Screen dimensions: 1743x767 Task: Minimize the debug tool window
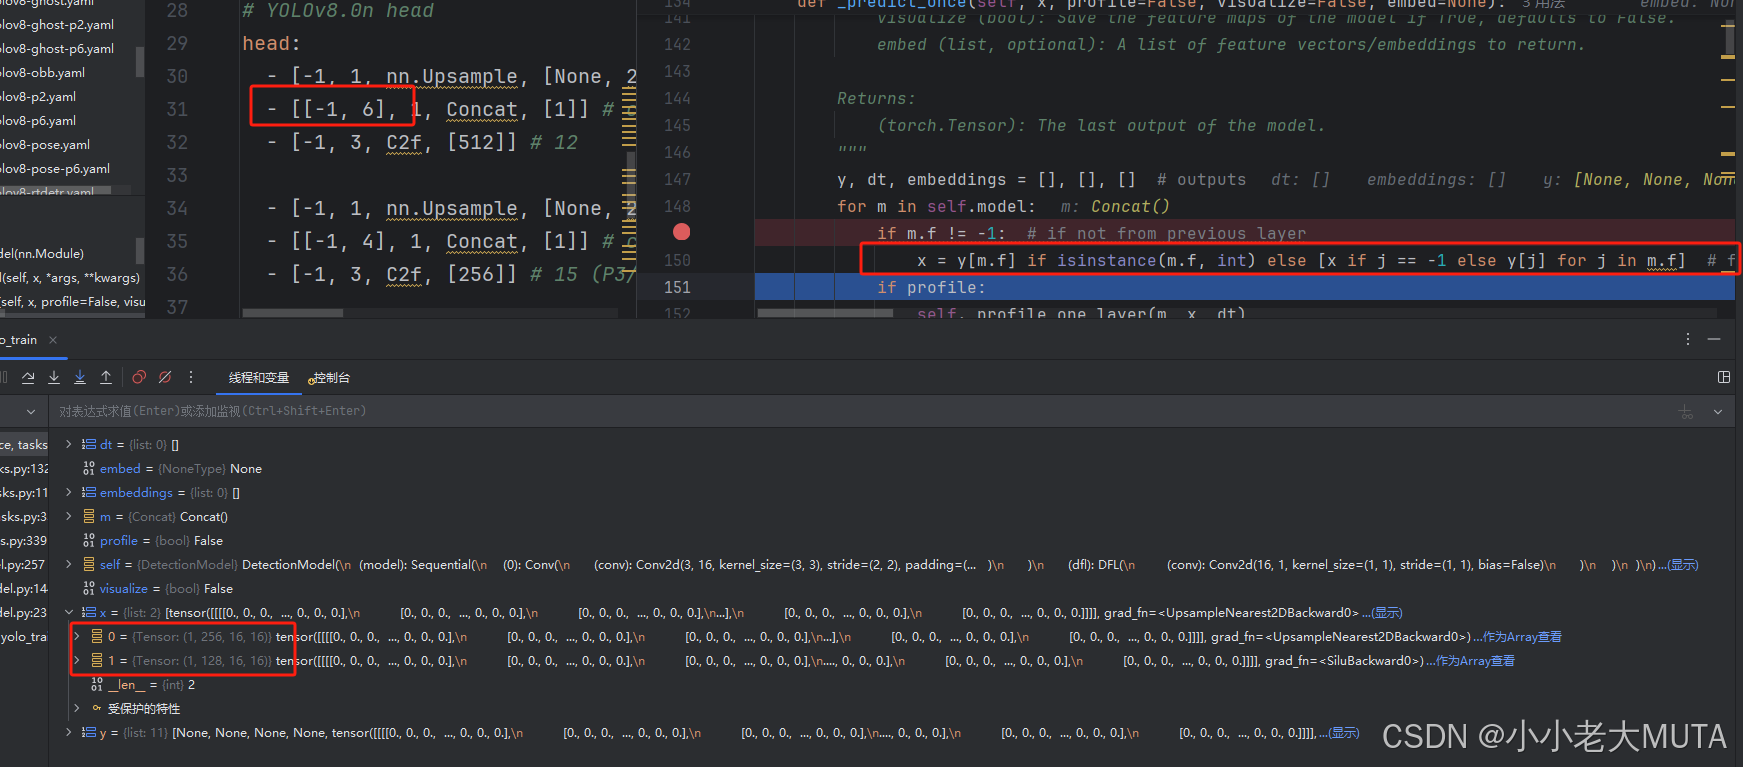1714,339
